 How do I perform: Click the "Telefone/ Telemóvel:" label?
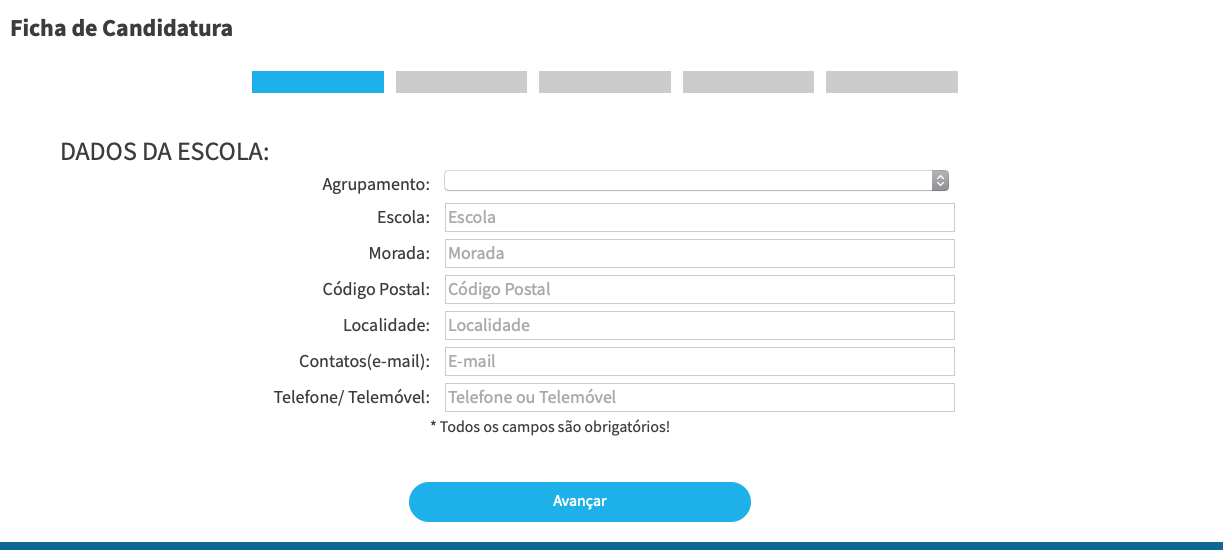tap(352, 397)
